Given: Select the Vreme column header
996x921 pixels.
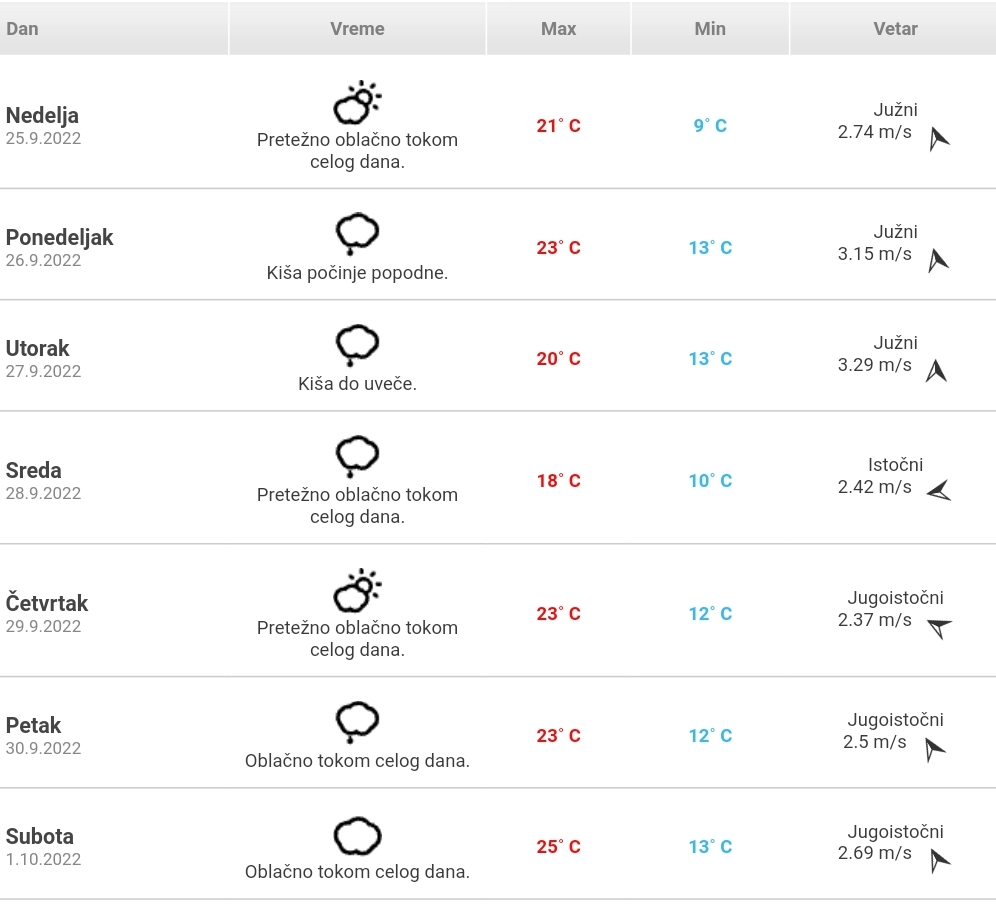Looking at the screenshot, I should [x=357, y=29].
